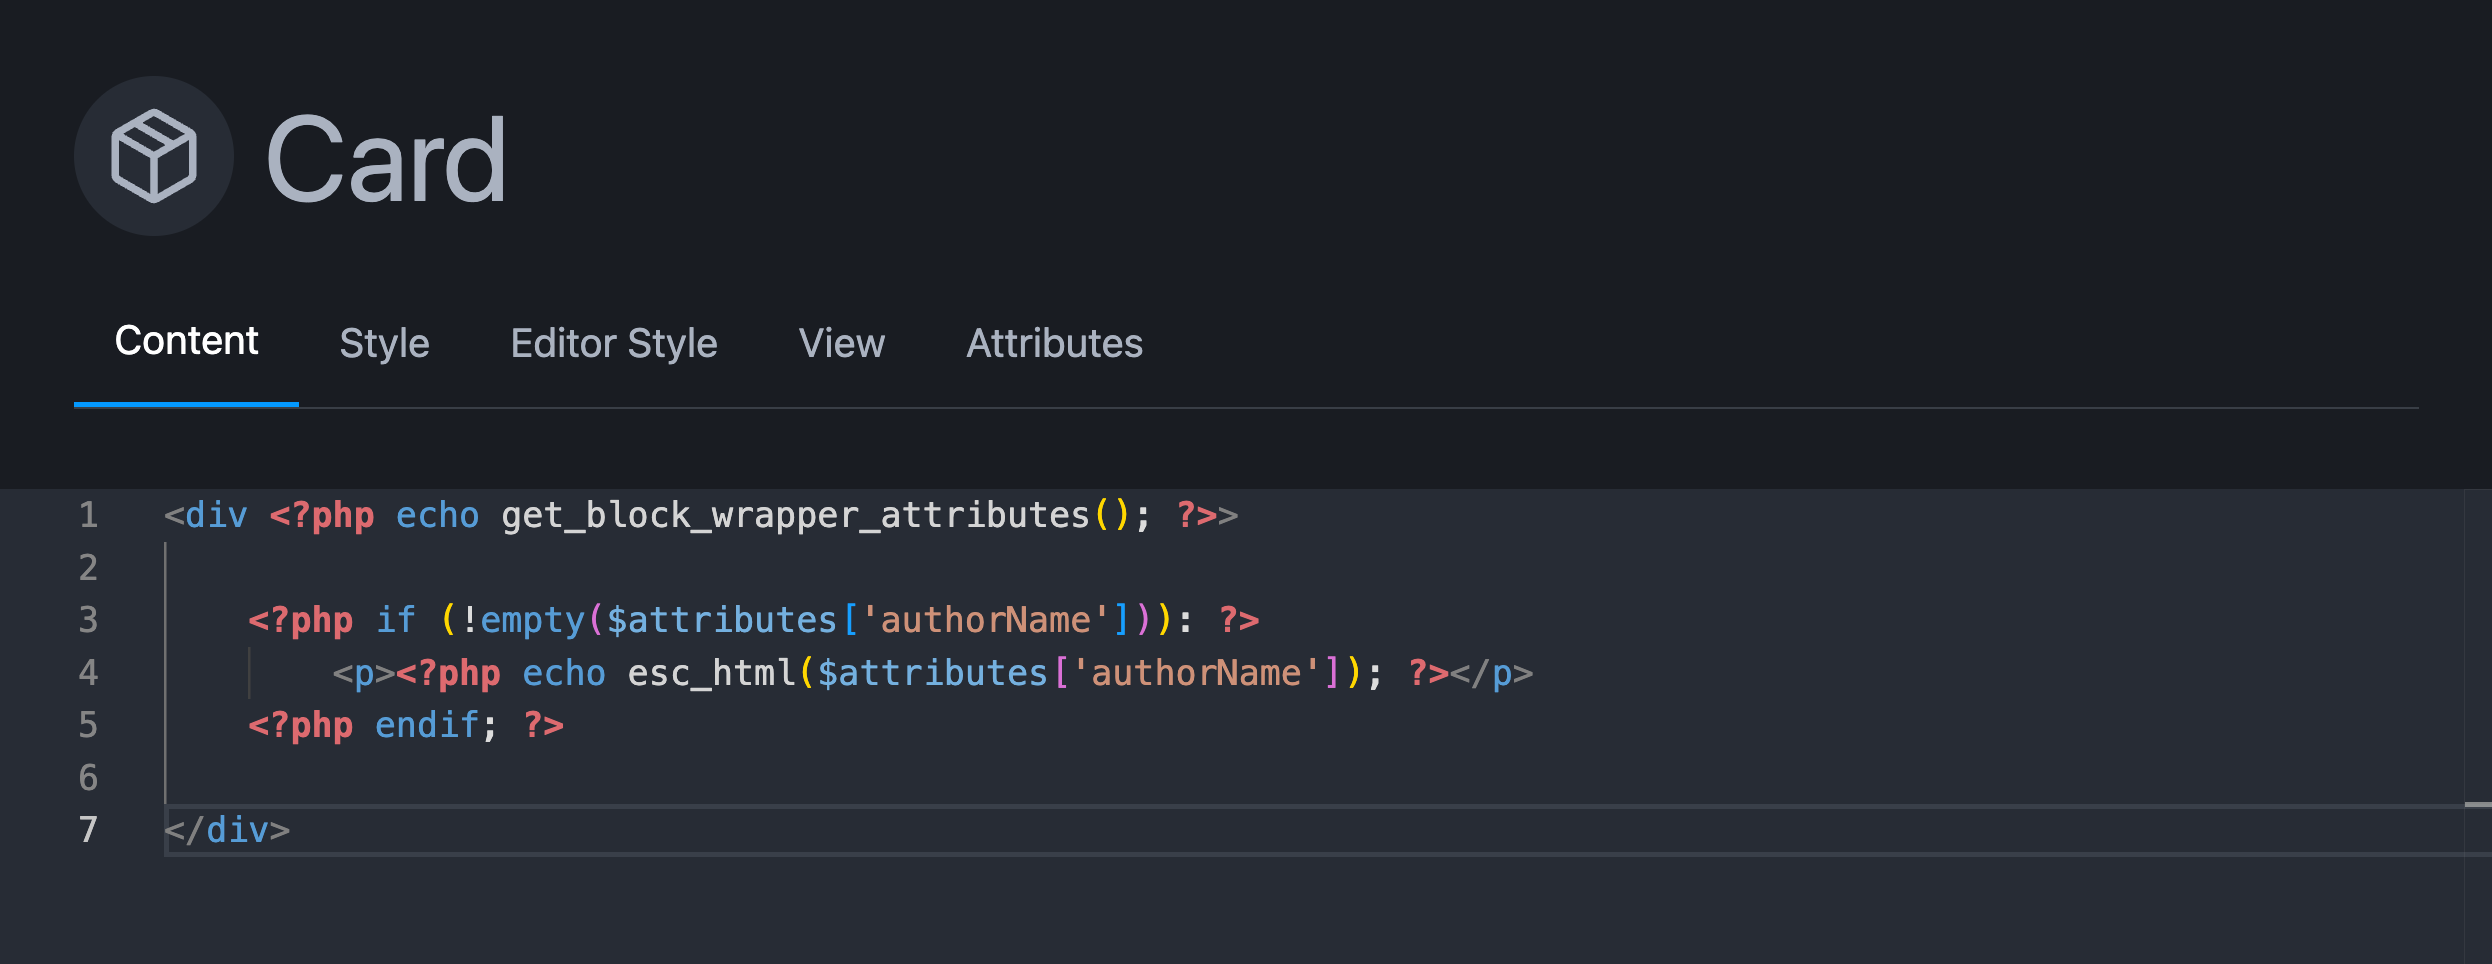2492x964 pixels.
Task: Click the closing </div> tag
Action: pos(227,831)
